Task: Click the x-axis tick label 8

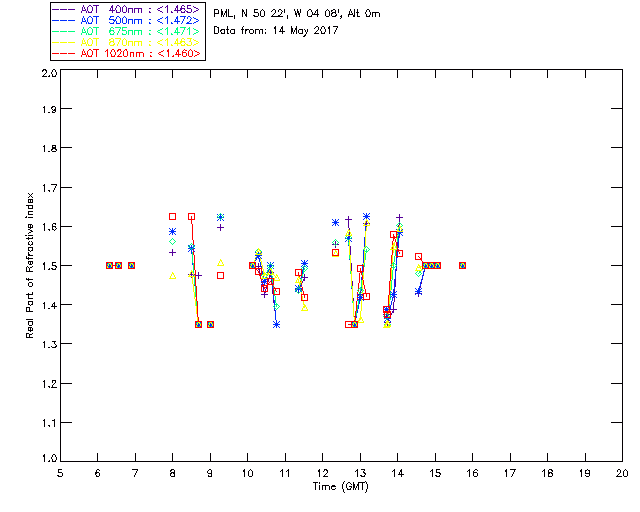Action: [x=173, y=473]
